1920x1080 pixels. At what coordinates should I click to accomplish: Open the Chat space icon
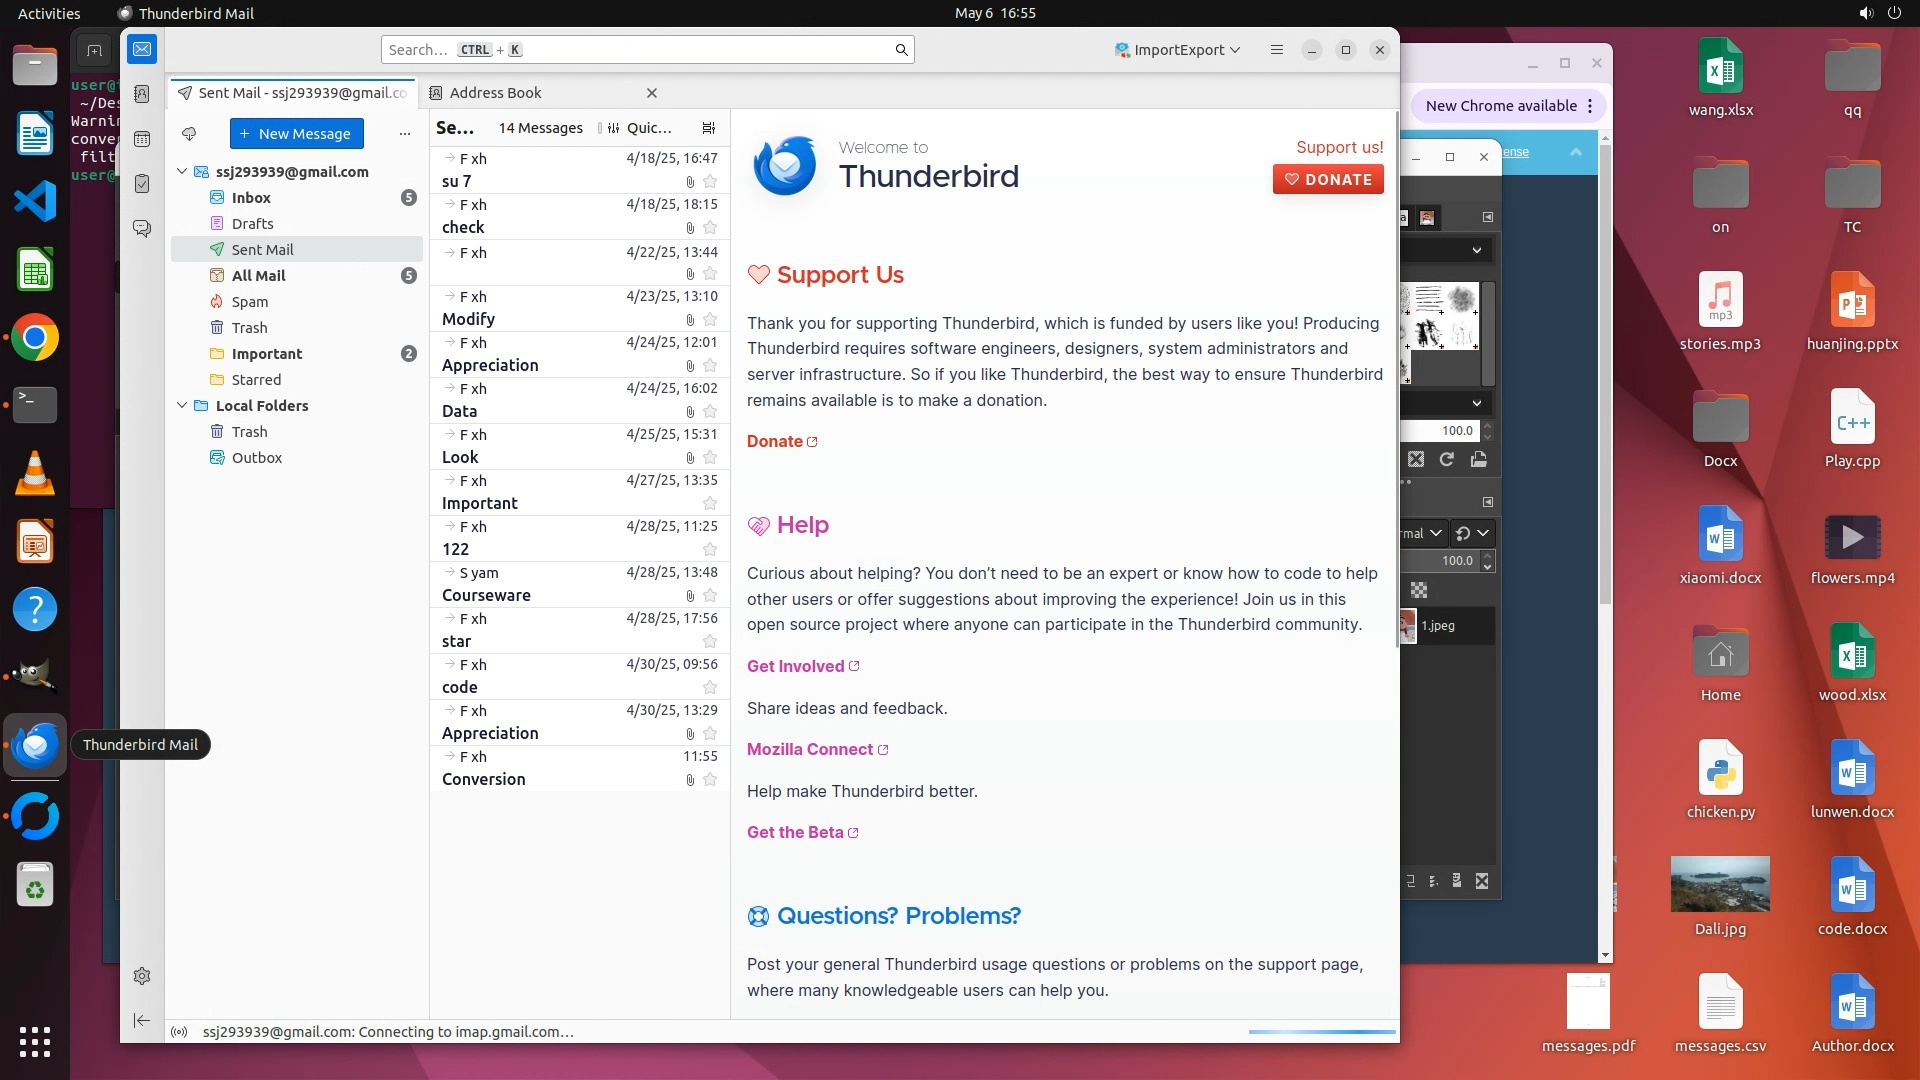[x=142, y=229]
